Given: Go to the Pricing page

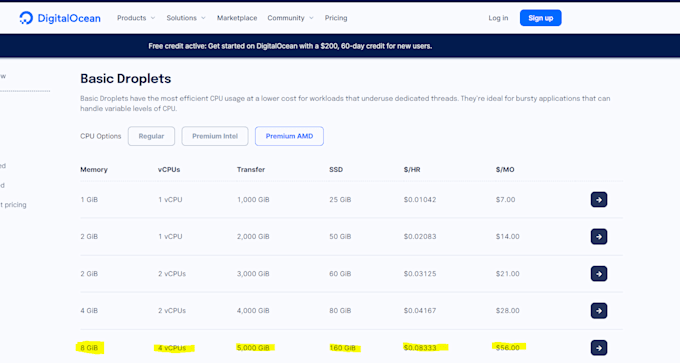Looking at the screenshot, I should click(x=336, y=18).
